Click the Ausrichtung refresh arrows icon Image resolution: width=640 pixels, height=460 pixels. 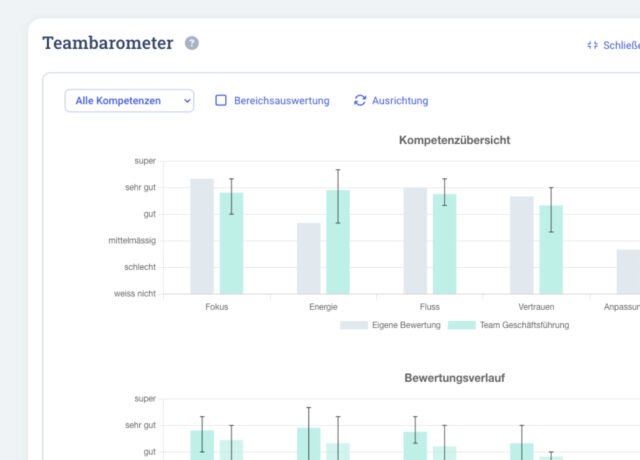coord(360,100)
